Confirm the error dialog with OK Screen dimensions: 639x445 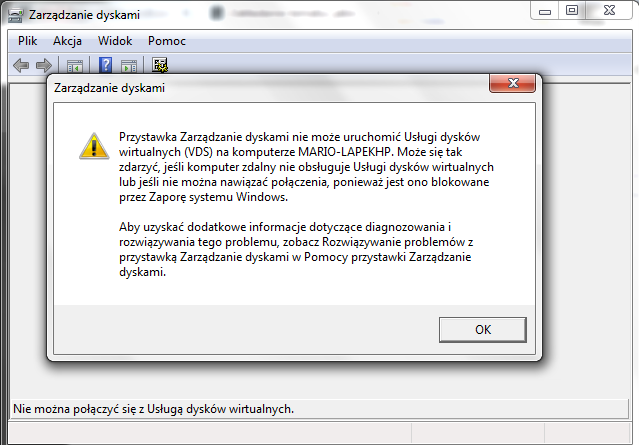click(x=483, y=330)
